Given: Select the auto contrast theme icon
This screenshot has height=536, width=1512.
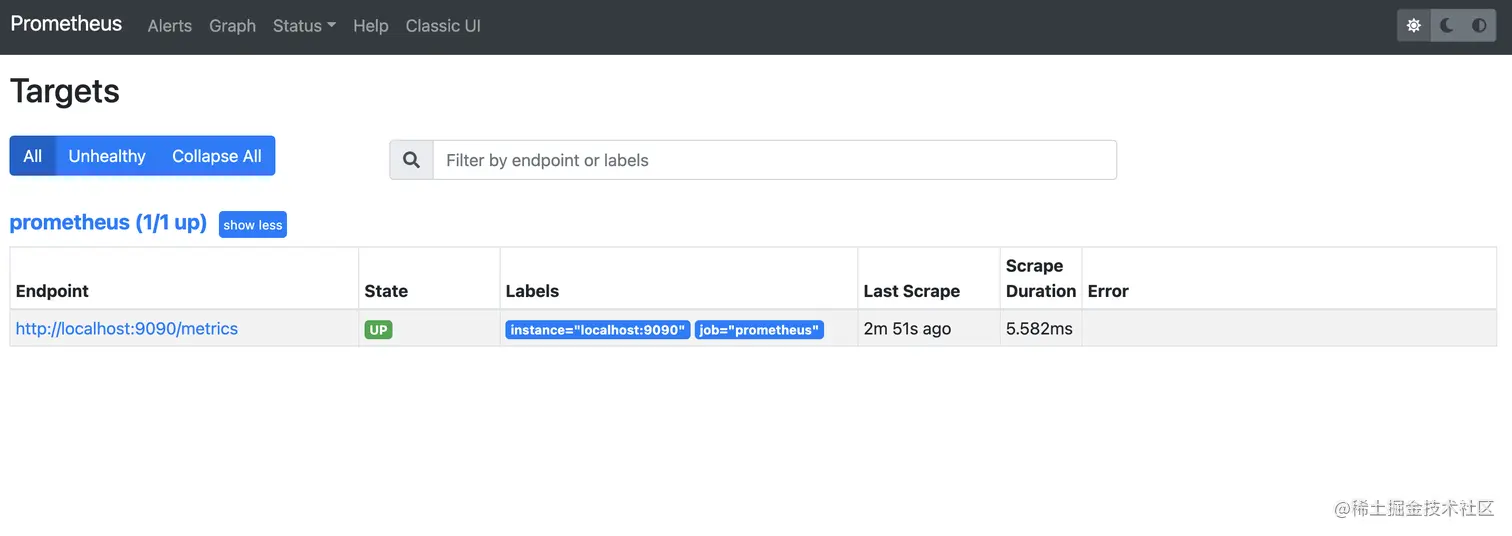Looking at the screenshot, I should 1479,26.
